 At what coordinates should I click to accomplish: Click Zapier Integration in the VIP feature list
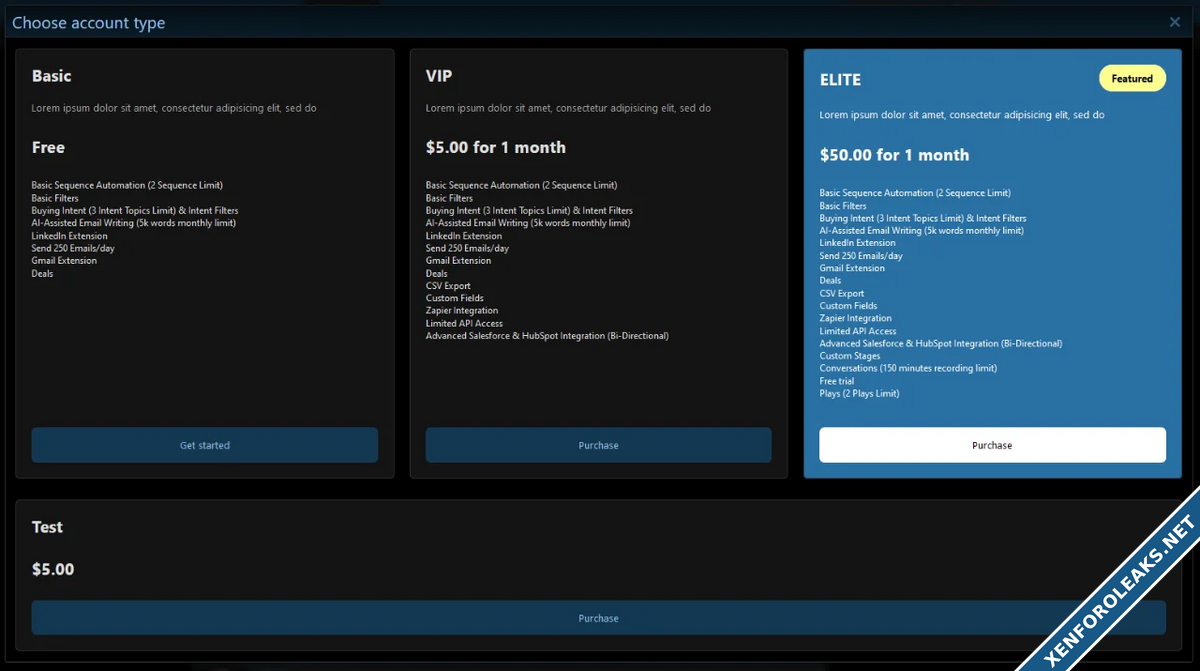(462, 311)
